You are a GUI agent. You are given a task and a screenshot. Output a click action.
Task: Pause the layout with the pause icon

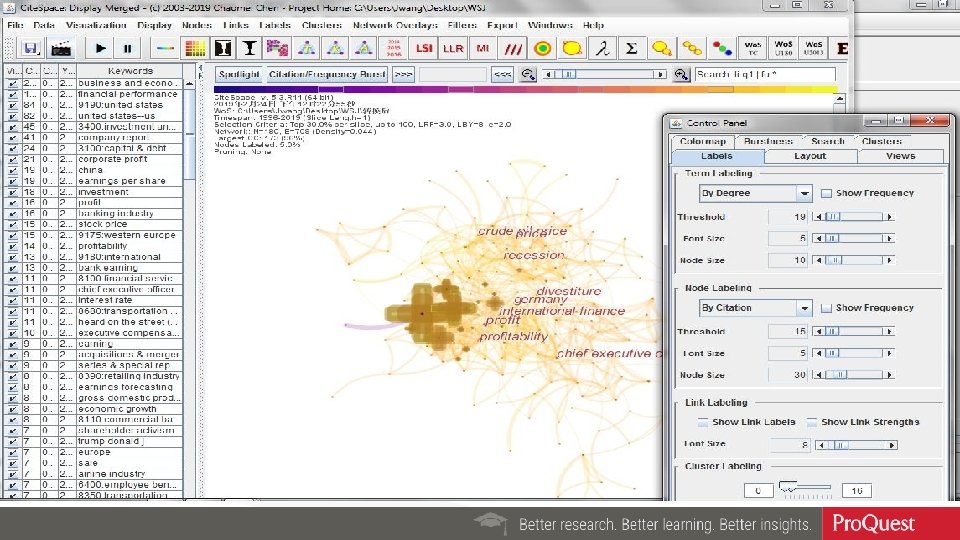[x=127, y=48]
